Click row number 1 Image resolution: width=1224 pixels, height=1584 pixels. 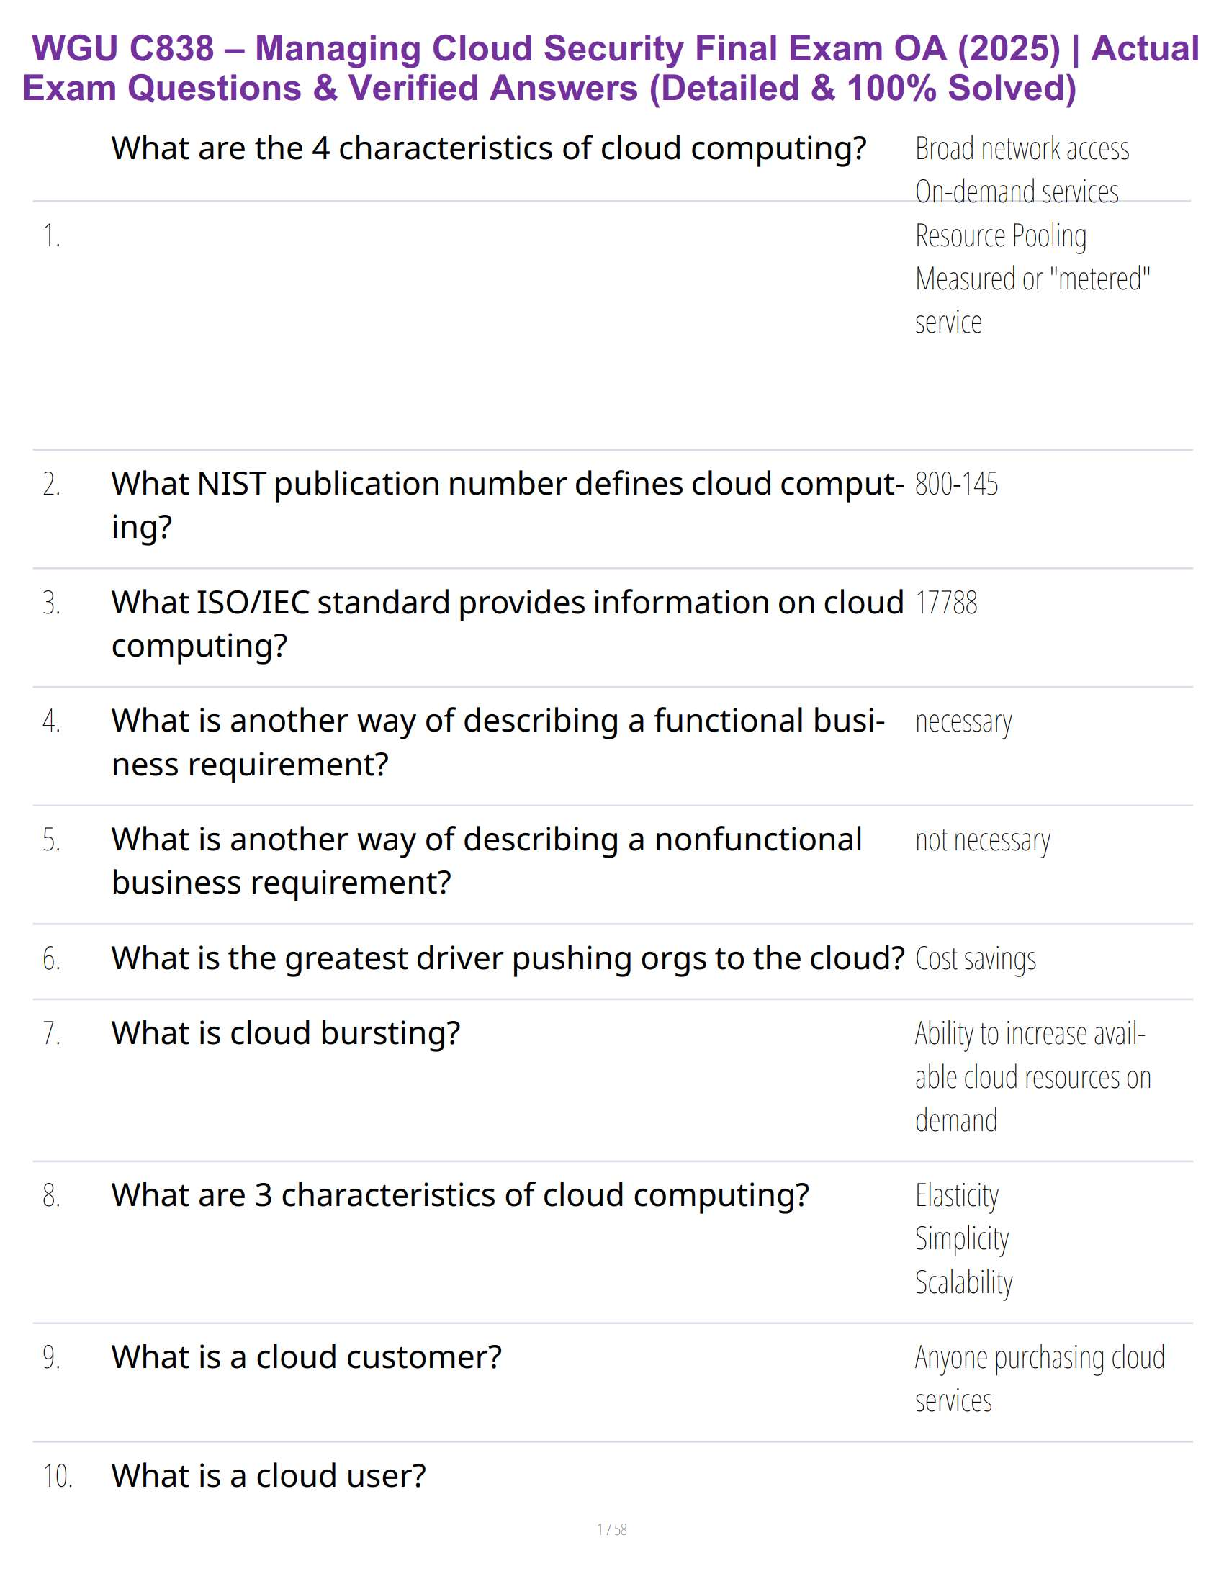51,236
